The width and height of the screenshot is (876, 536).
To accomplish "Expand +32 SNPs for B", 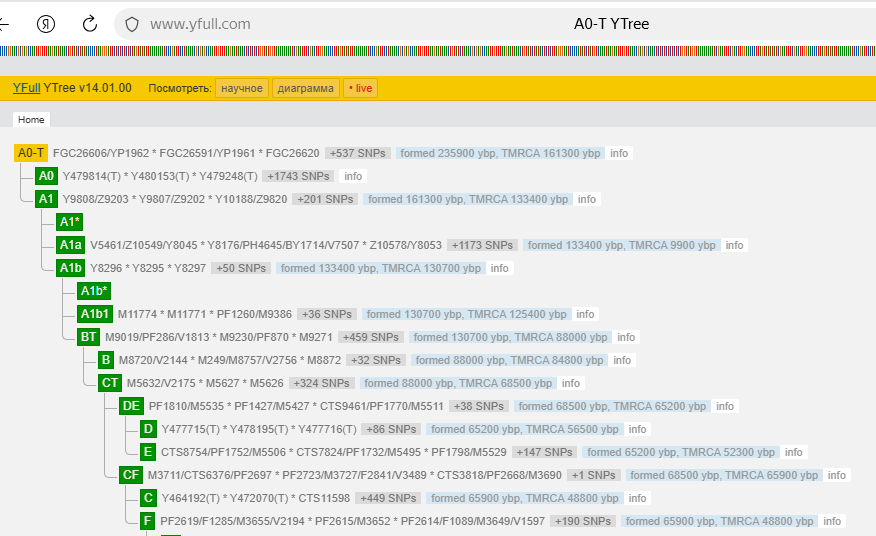I will [x=375, y=360].
